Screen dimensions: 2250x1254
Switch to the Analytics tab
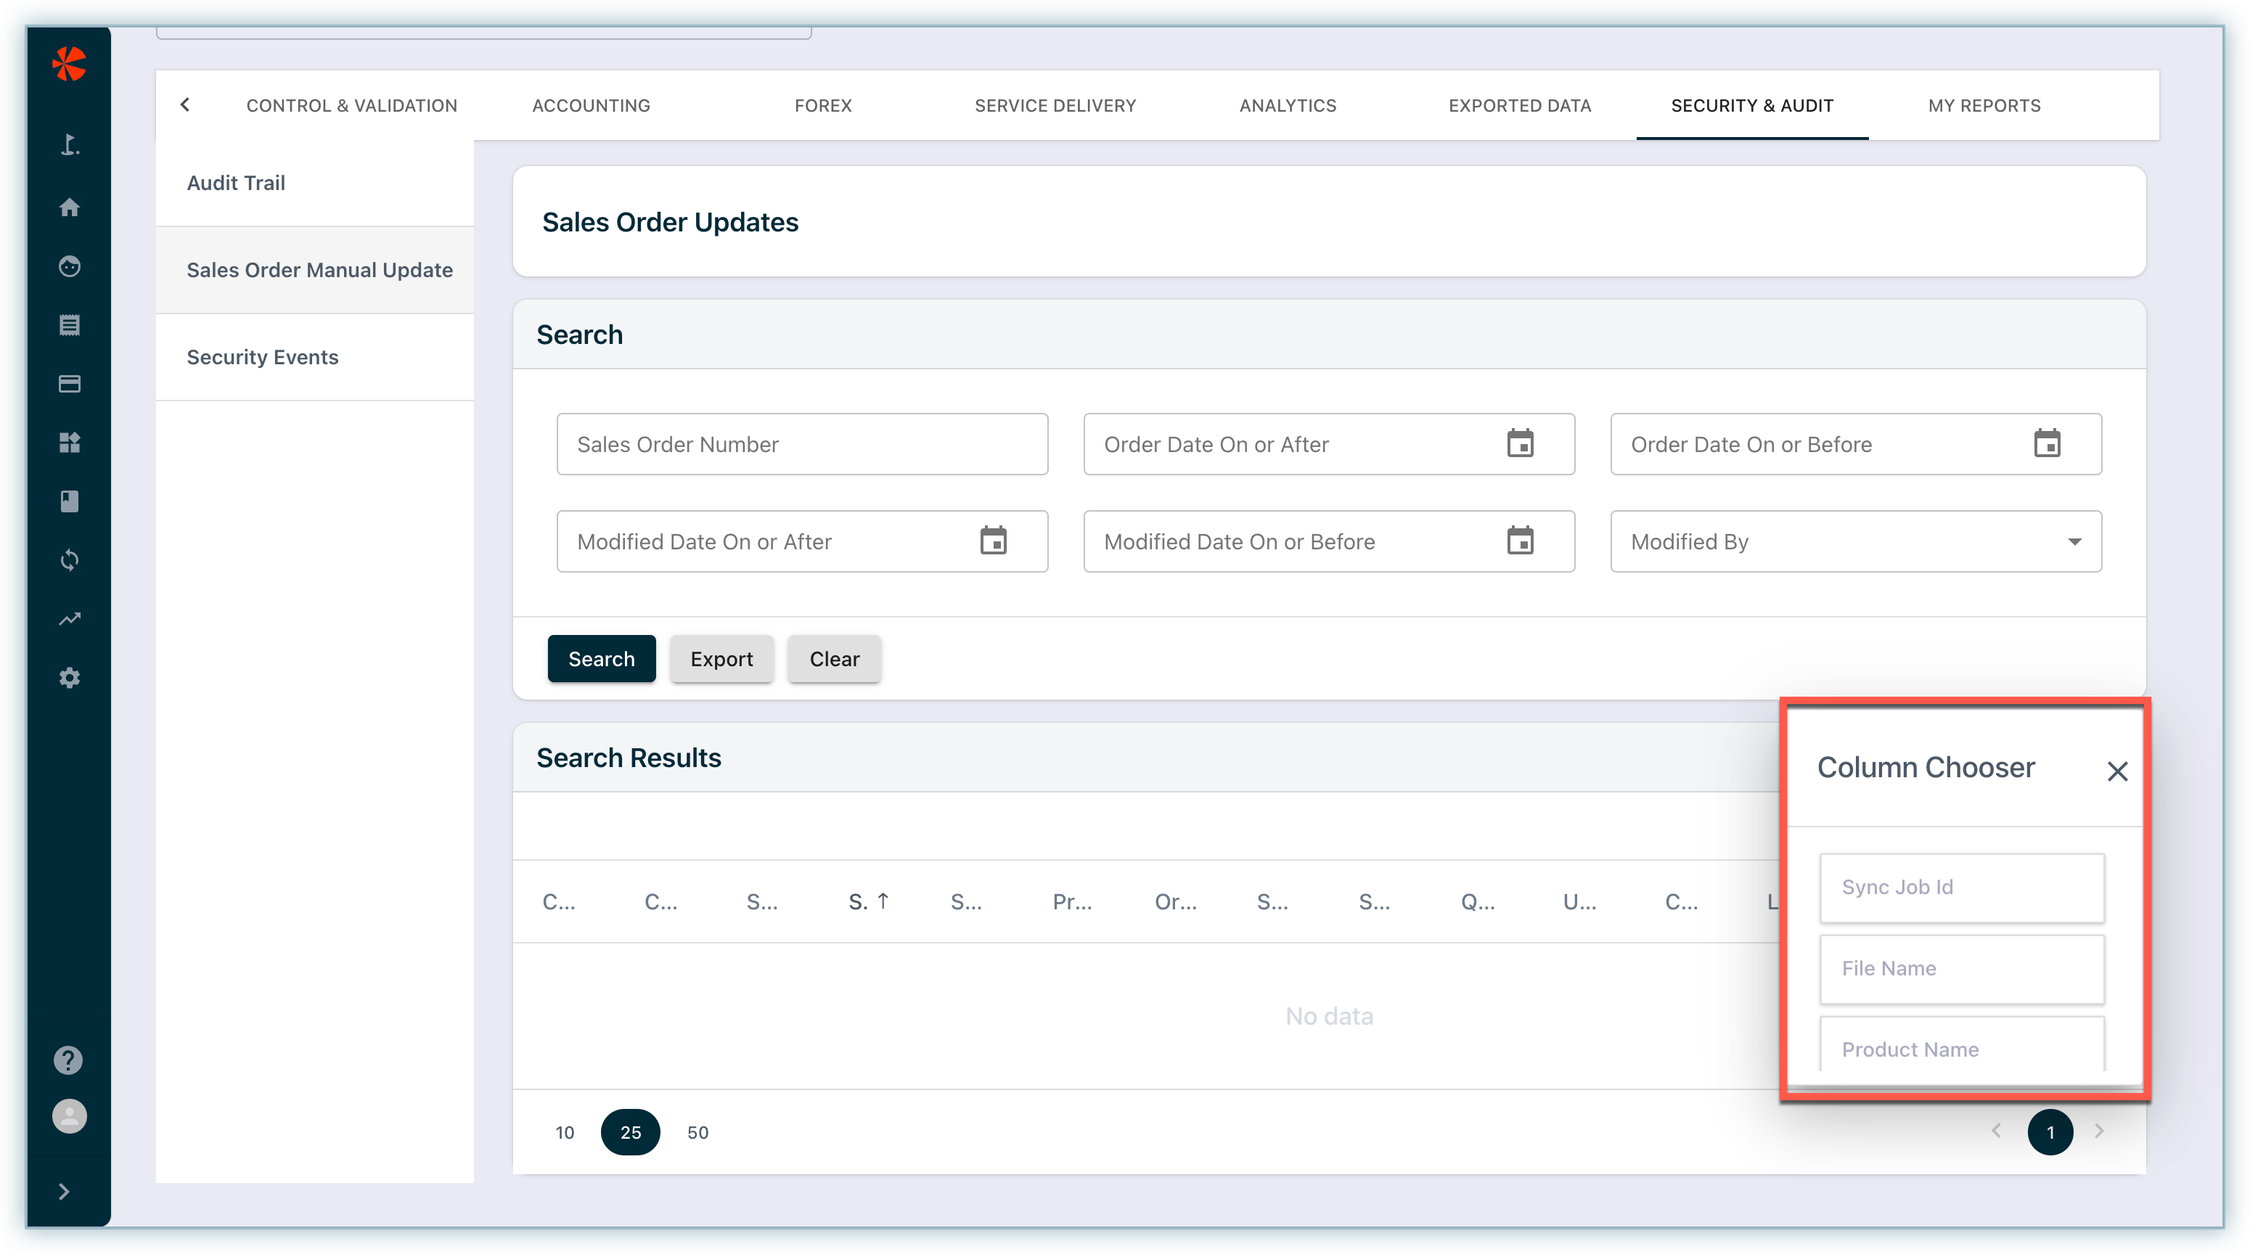1287,105
